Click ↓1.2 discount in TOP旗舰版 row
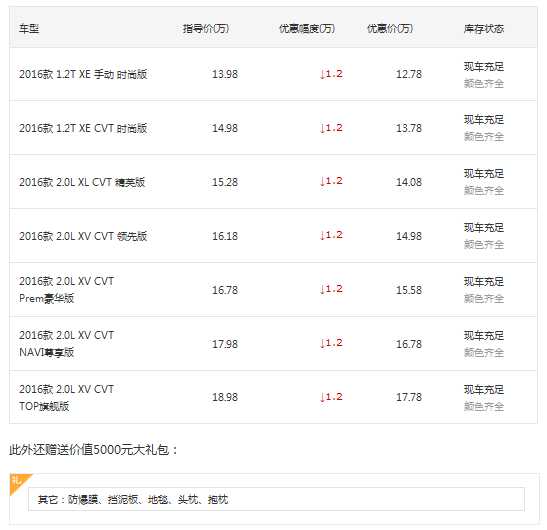The image size is (547, 530). pos(331,397)
